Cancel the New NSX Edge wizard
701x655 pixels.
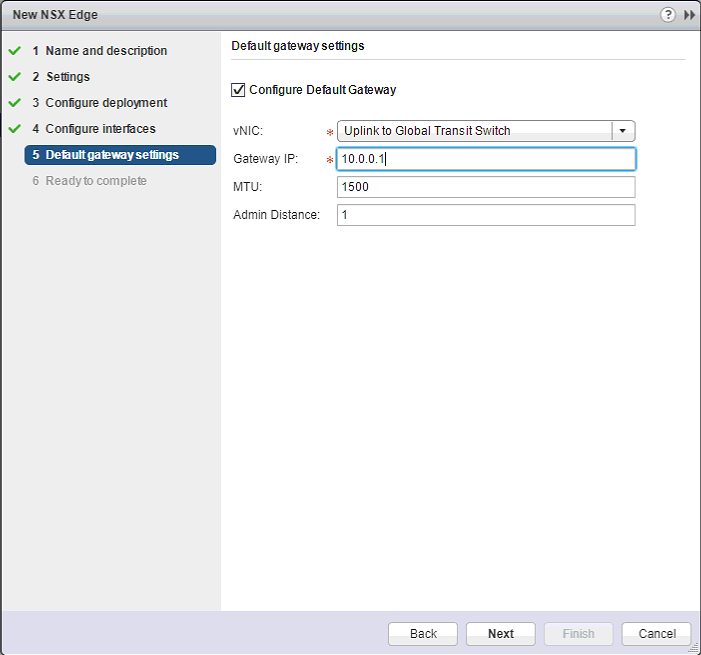coord(656,634)
